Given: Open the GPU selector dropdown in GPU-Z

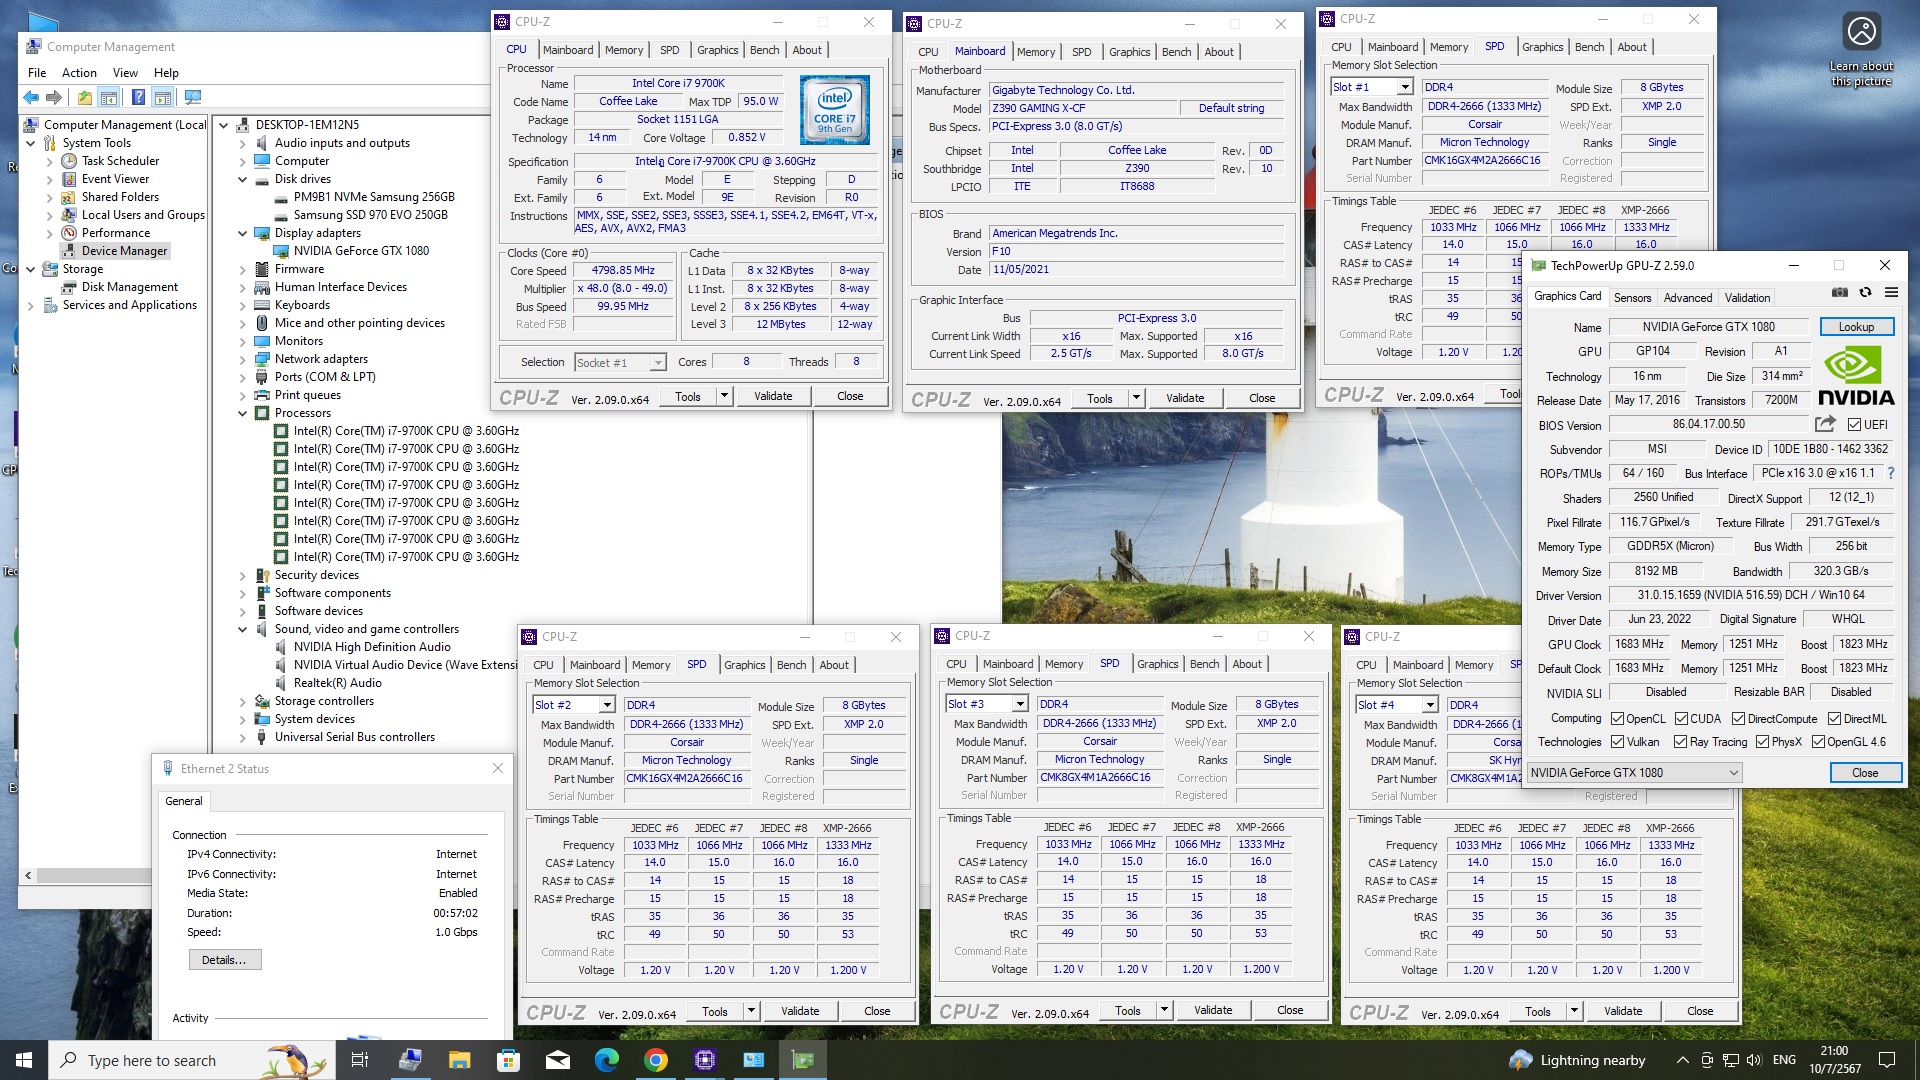Looking at the screenshot, I should [1634, 772].
